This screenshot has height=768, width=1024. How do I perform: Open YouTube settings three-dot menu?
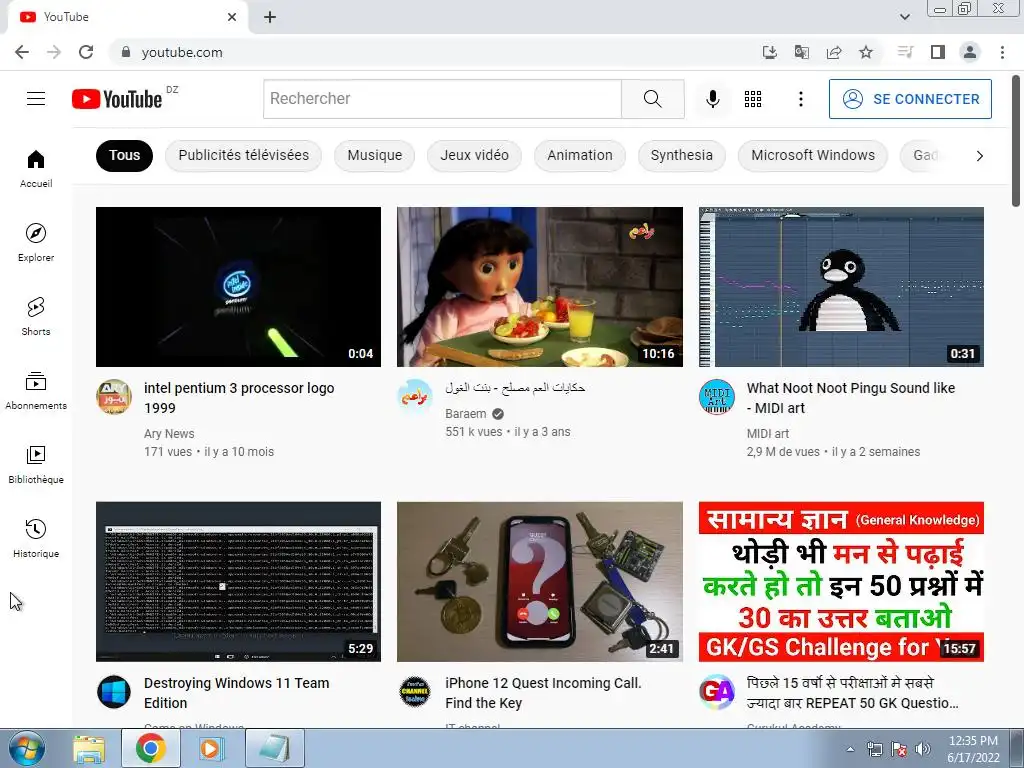[x=801, y=99]
